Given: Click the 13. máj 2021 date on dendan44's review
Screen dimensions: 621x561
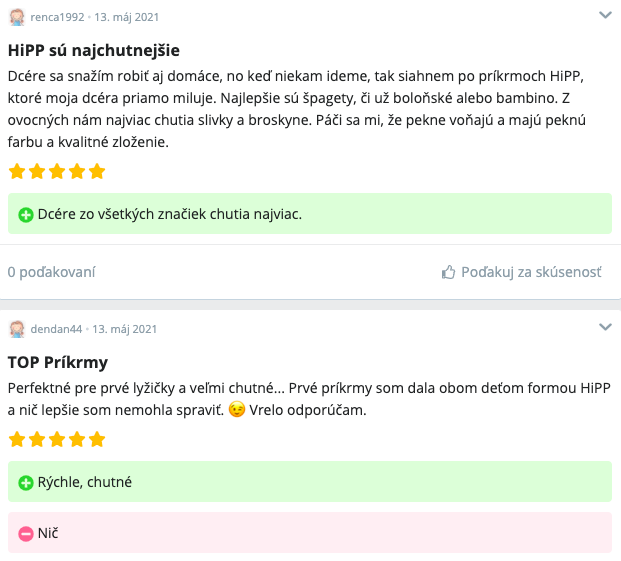Looking at the screenshot, I should coord(124,329).
